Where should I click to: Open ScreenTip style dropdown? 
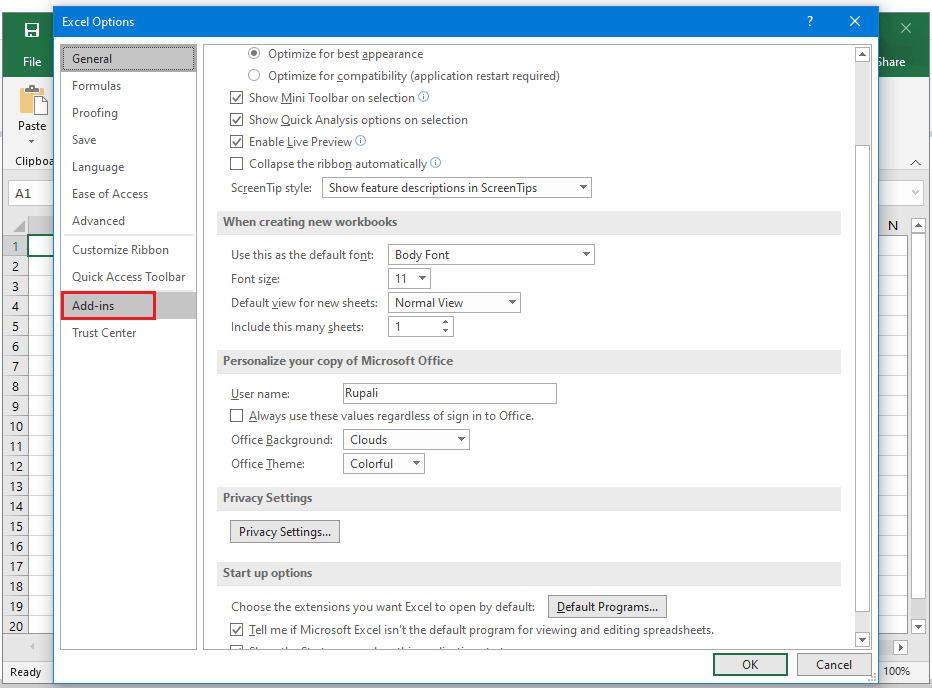click(x=456, y=188)
